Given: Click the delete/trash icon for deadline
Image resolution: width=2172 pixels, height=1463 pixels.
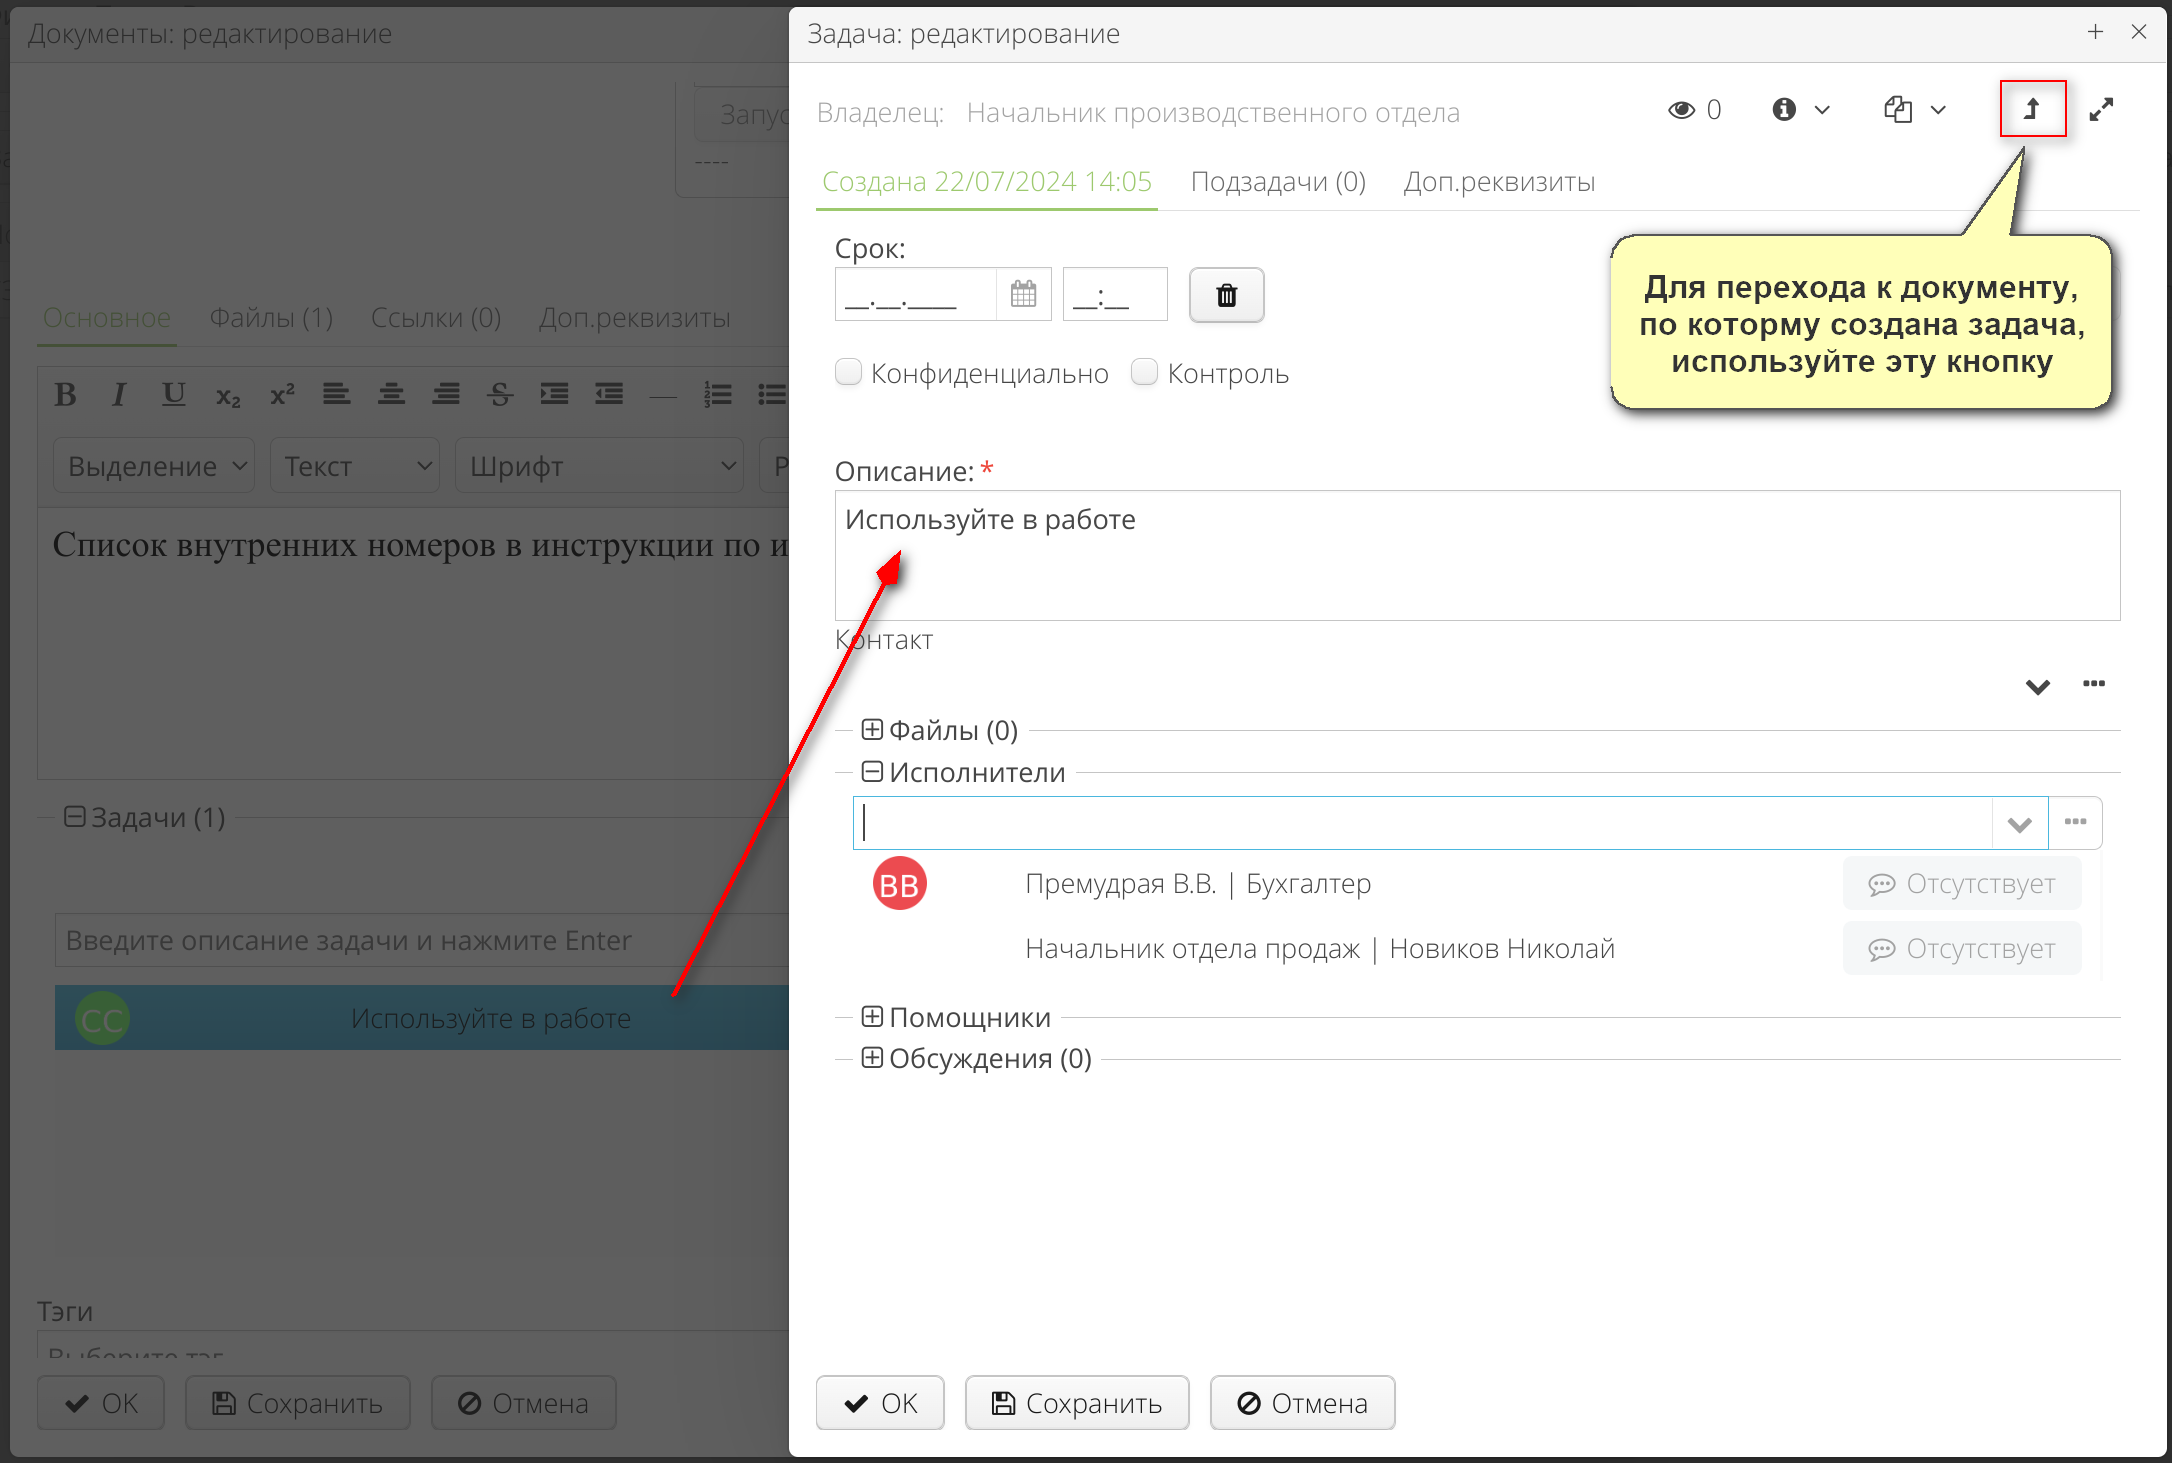Looking at the screenshot, I should tap(1226, 296).
